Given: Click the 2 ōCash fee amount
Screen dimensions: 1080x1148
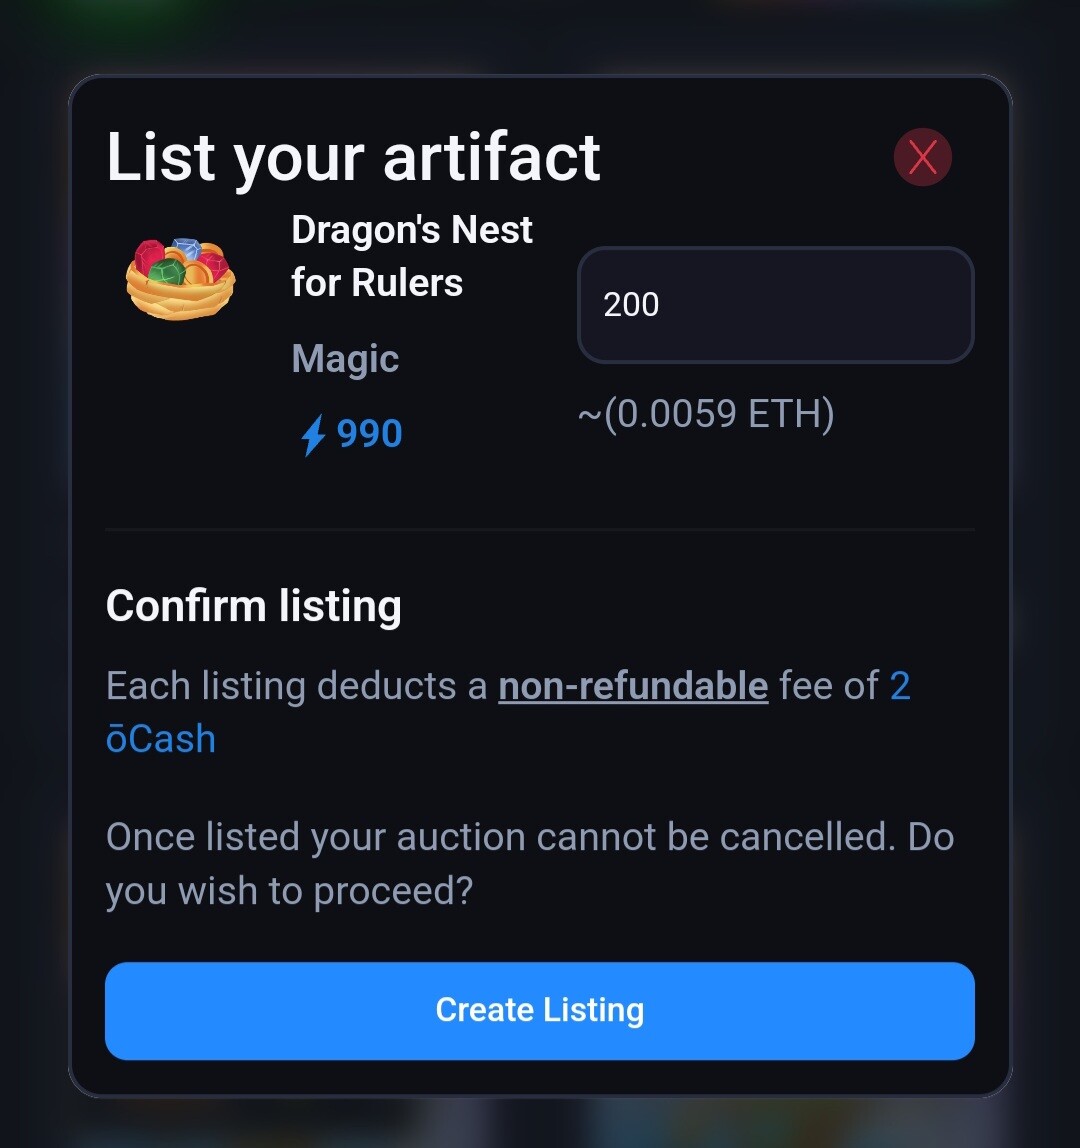Looking at the screenshot, I should [507, 712].
